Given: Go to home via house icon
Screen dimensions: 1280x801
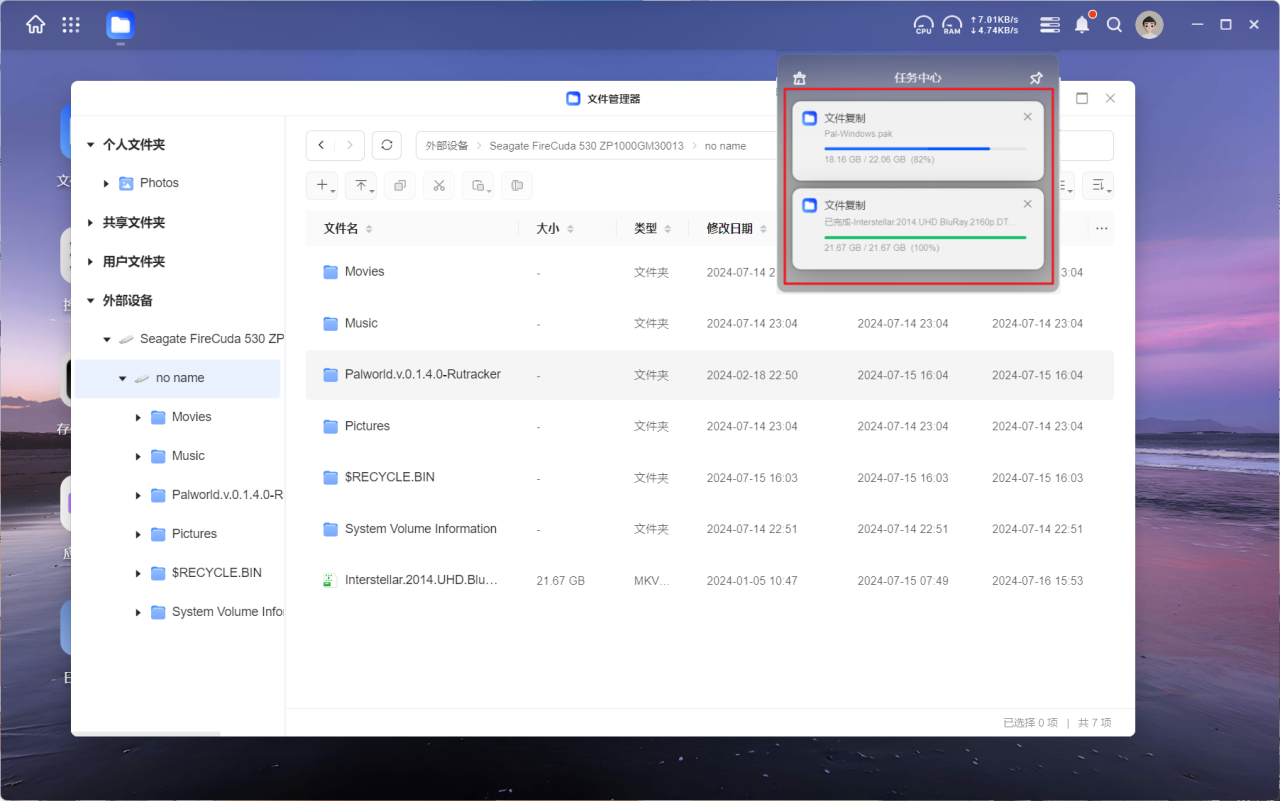Looking at the screenshot, I should [36, 25].
